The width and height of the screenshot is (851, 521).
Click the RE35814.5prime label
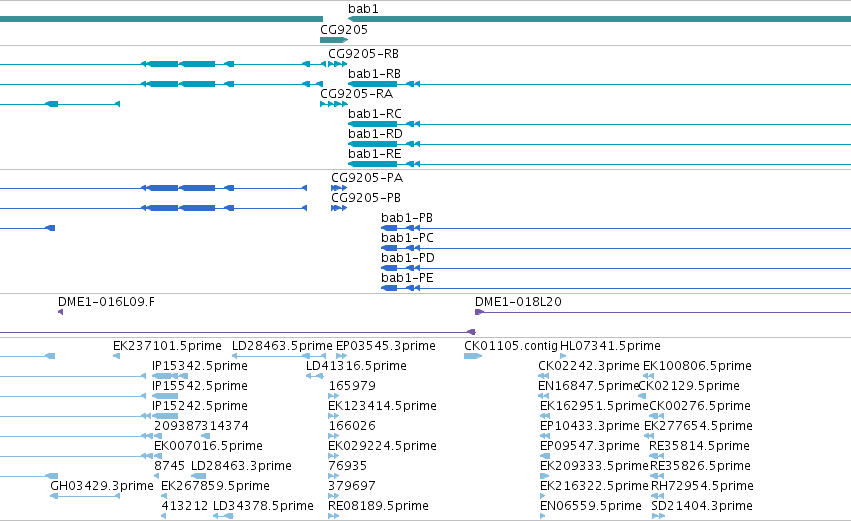(x=700, y=447)
